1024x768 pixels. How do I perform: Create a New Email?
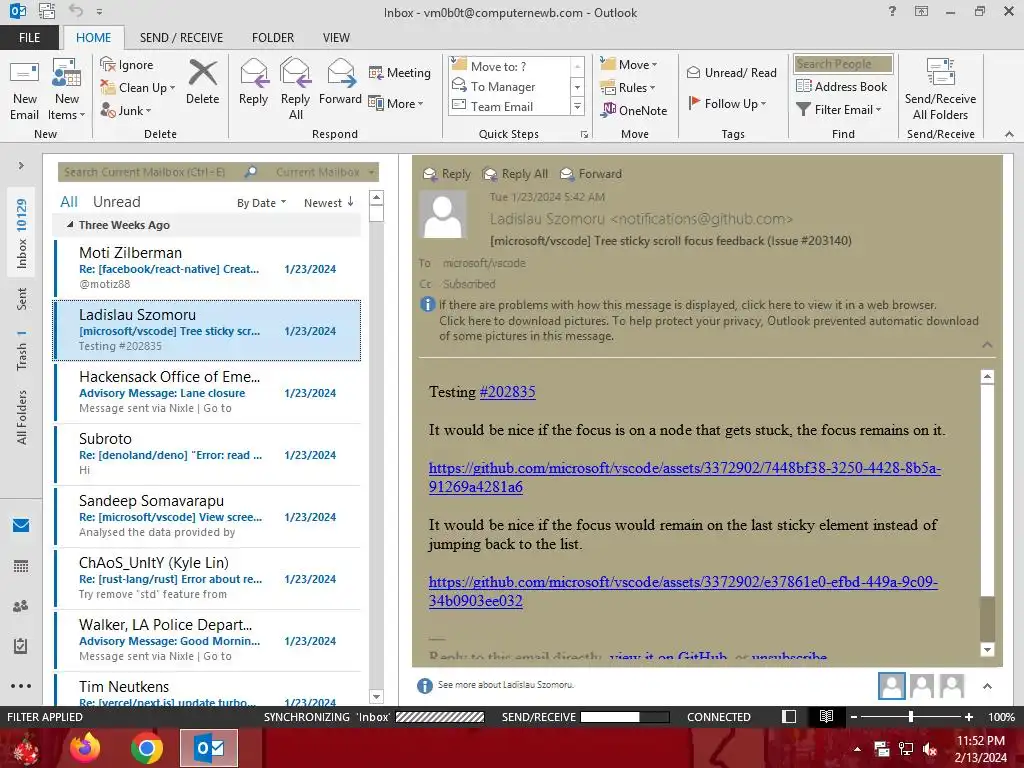point(24,90)
